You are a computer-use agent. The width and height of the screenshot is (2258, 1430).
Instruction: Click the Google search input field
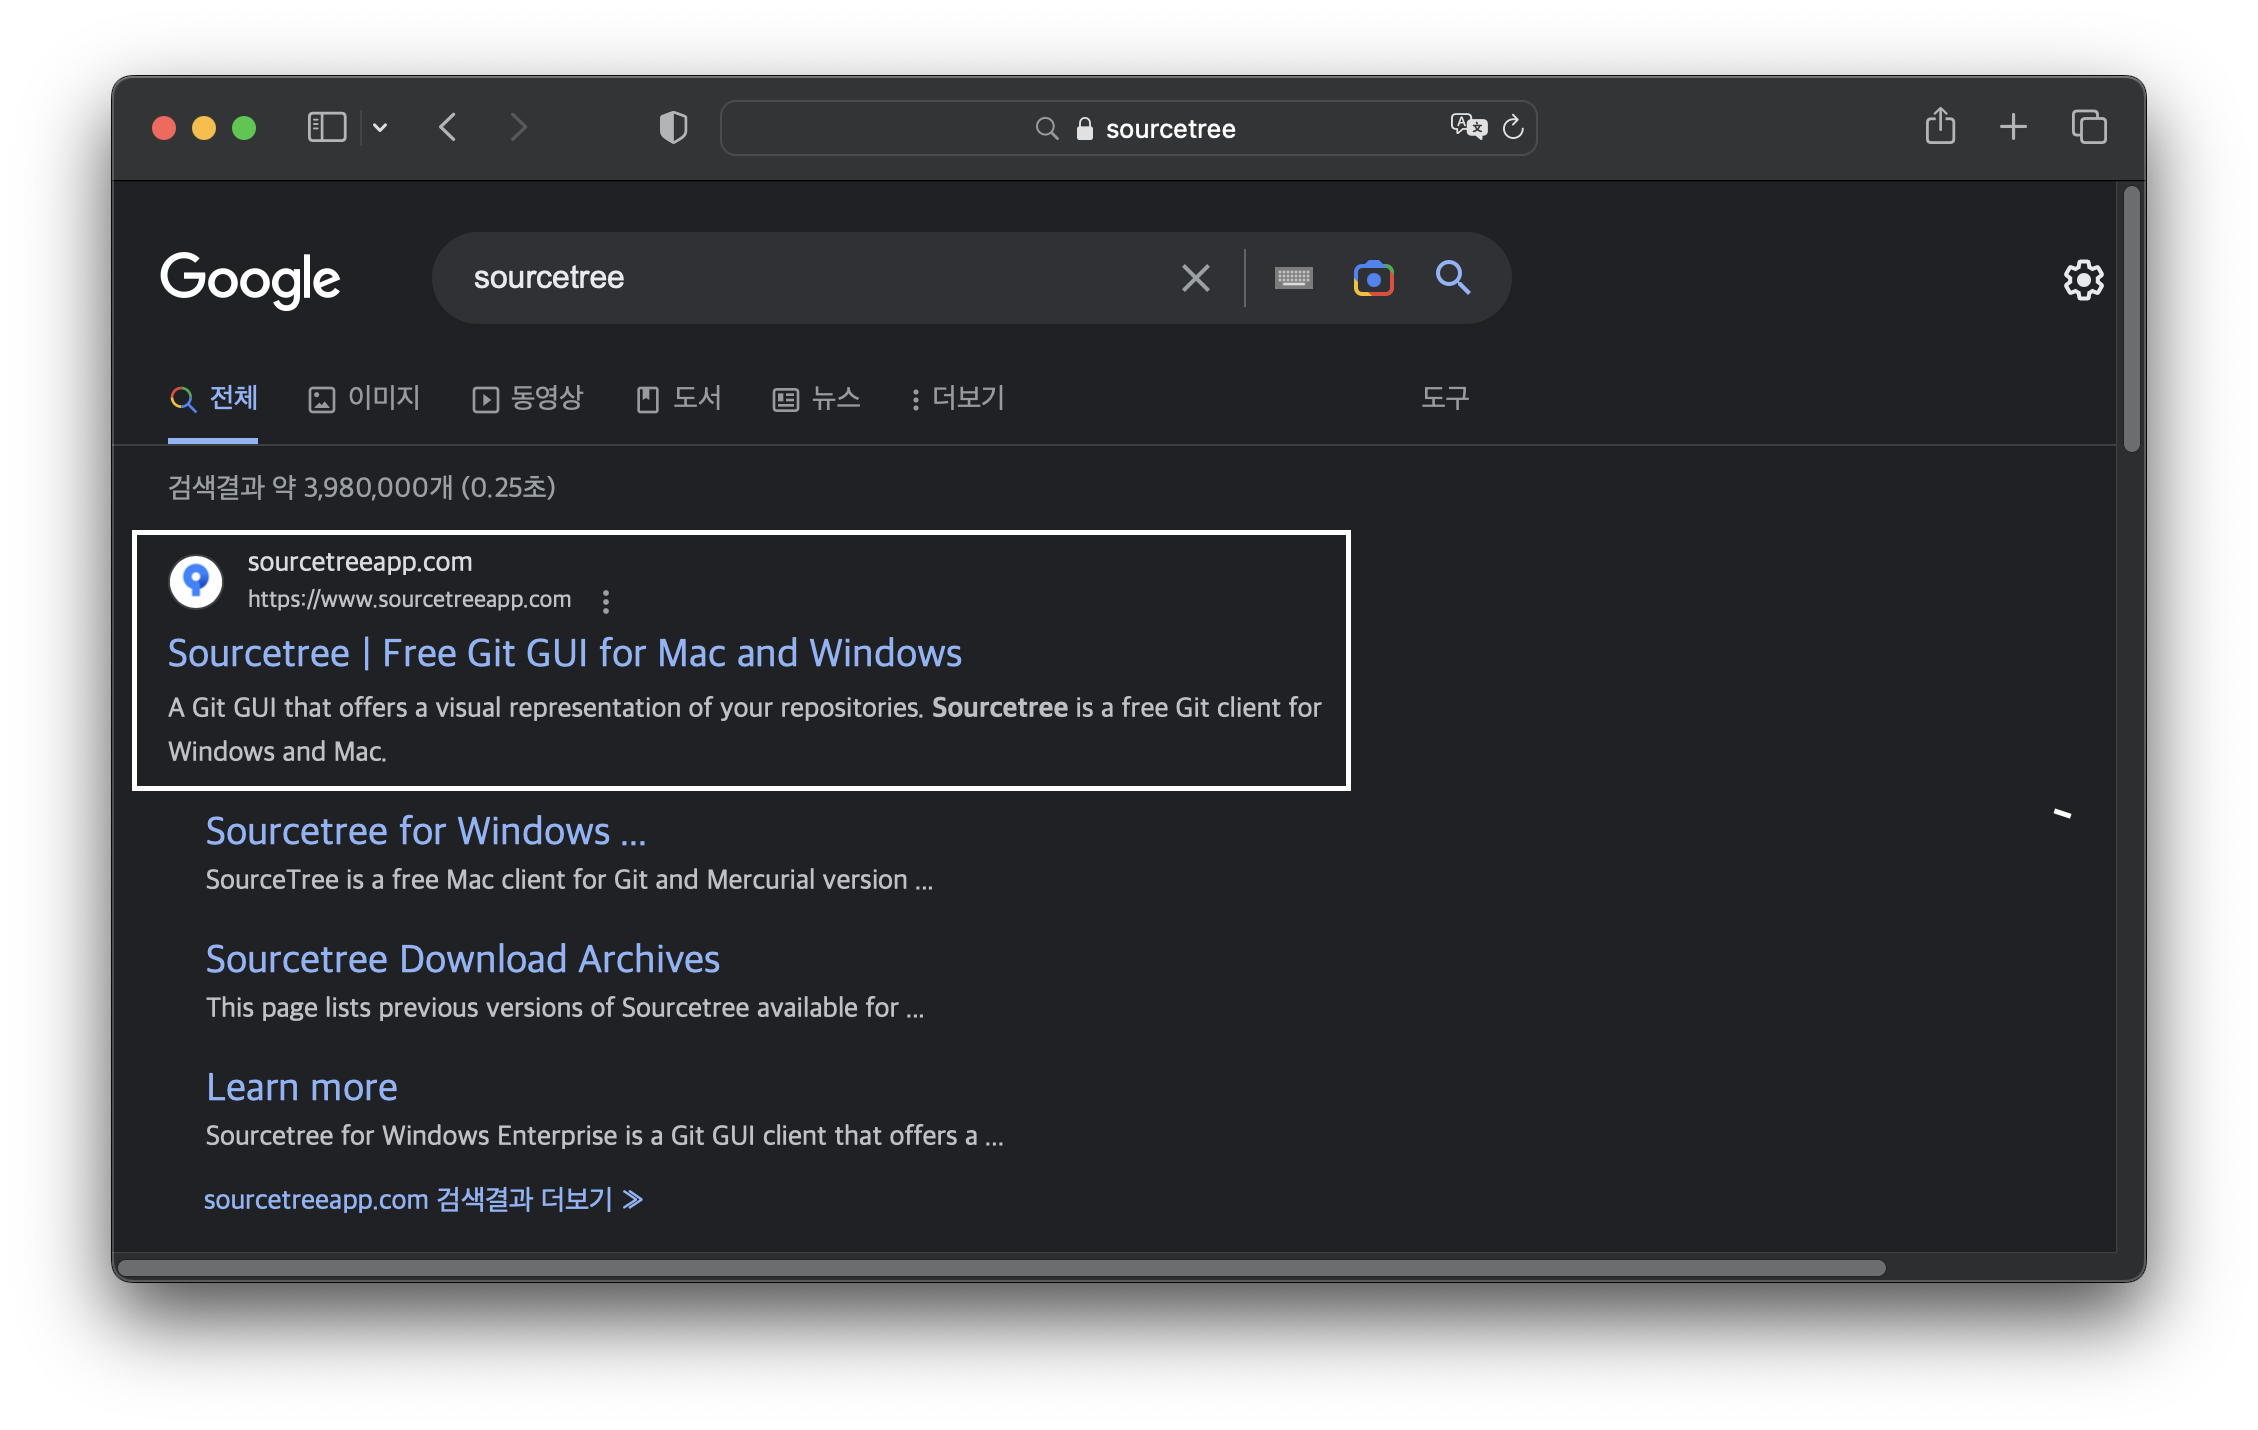[800, 278]
